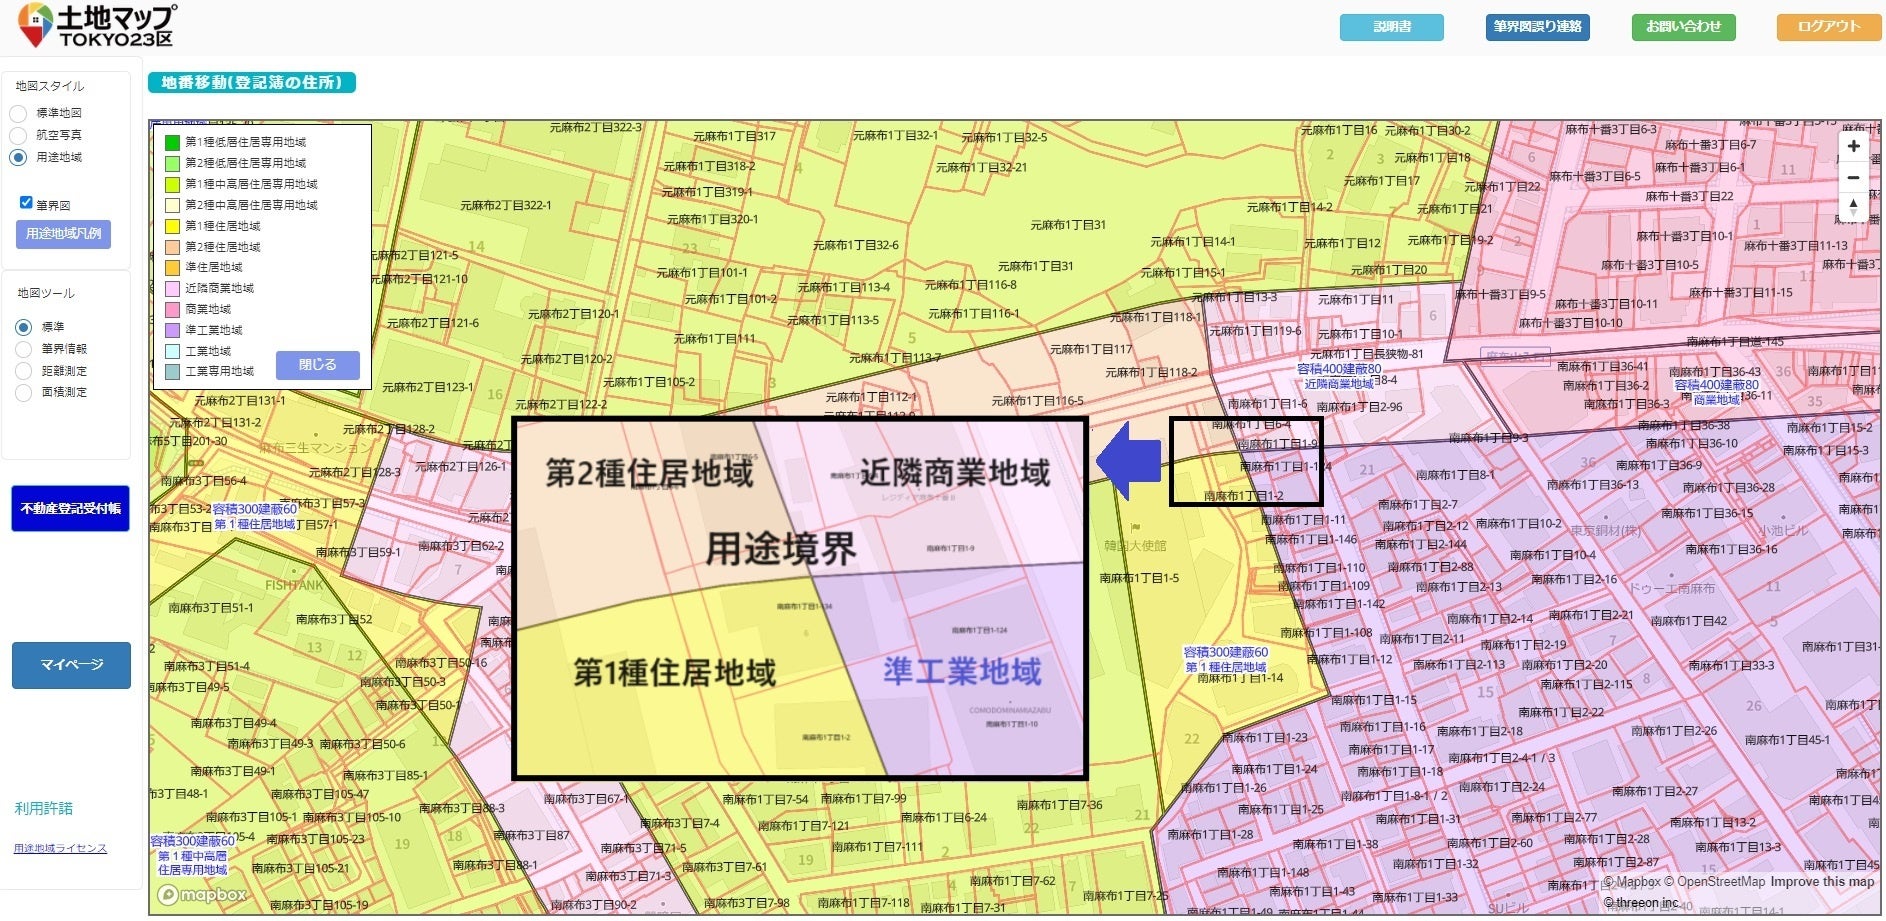Click the legend's 近隣商業地域 pink swatch

(172, 288)
